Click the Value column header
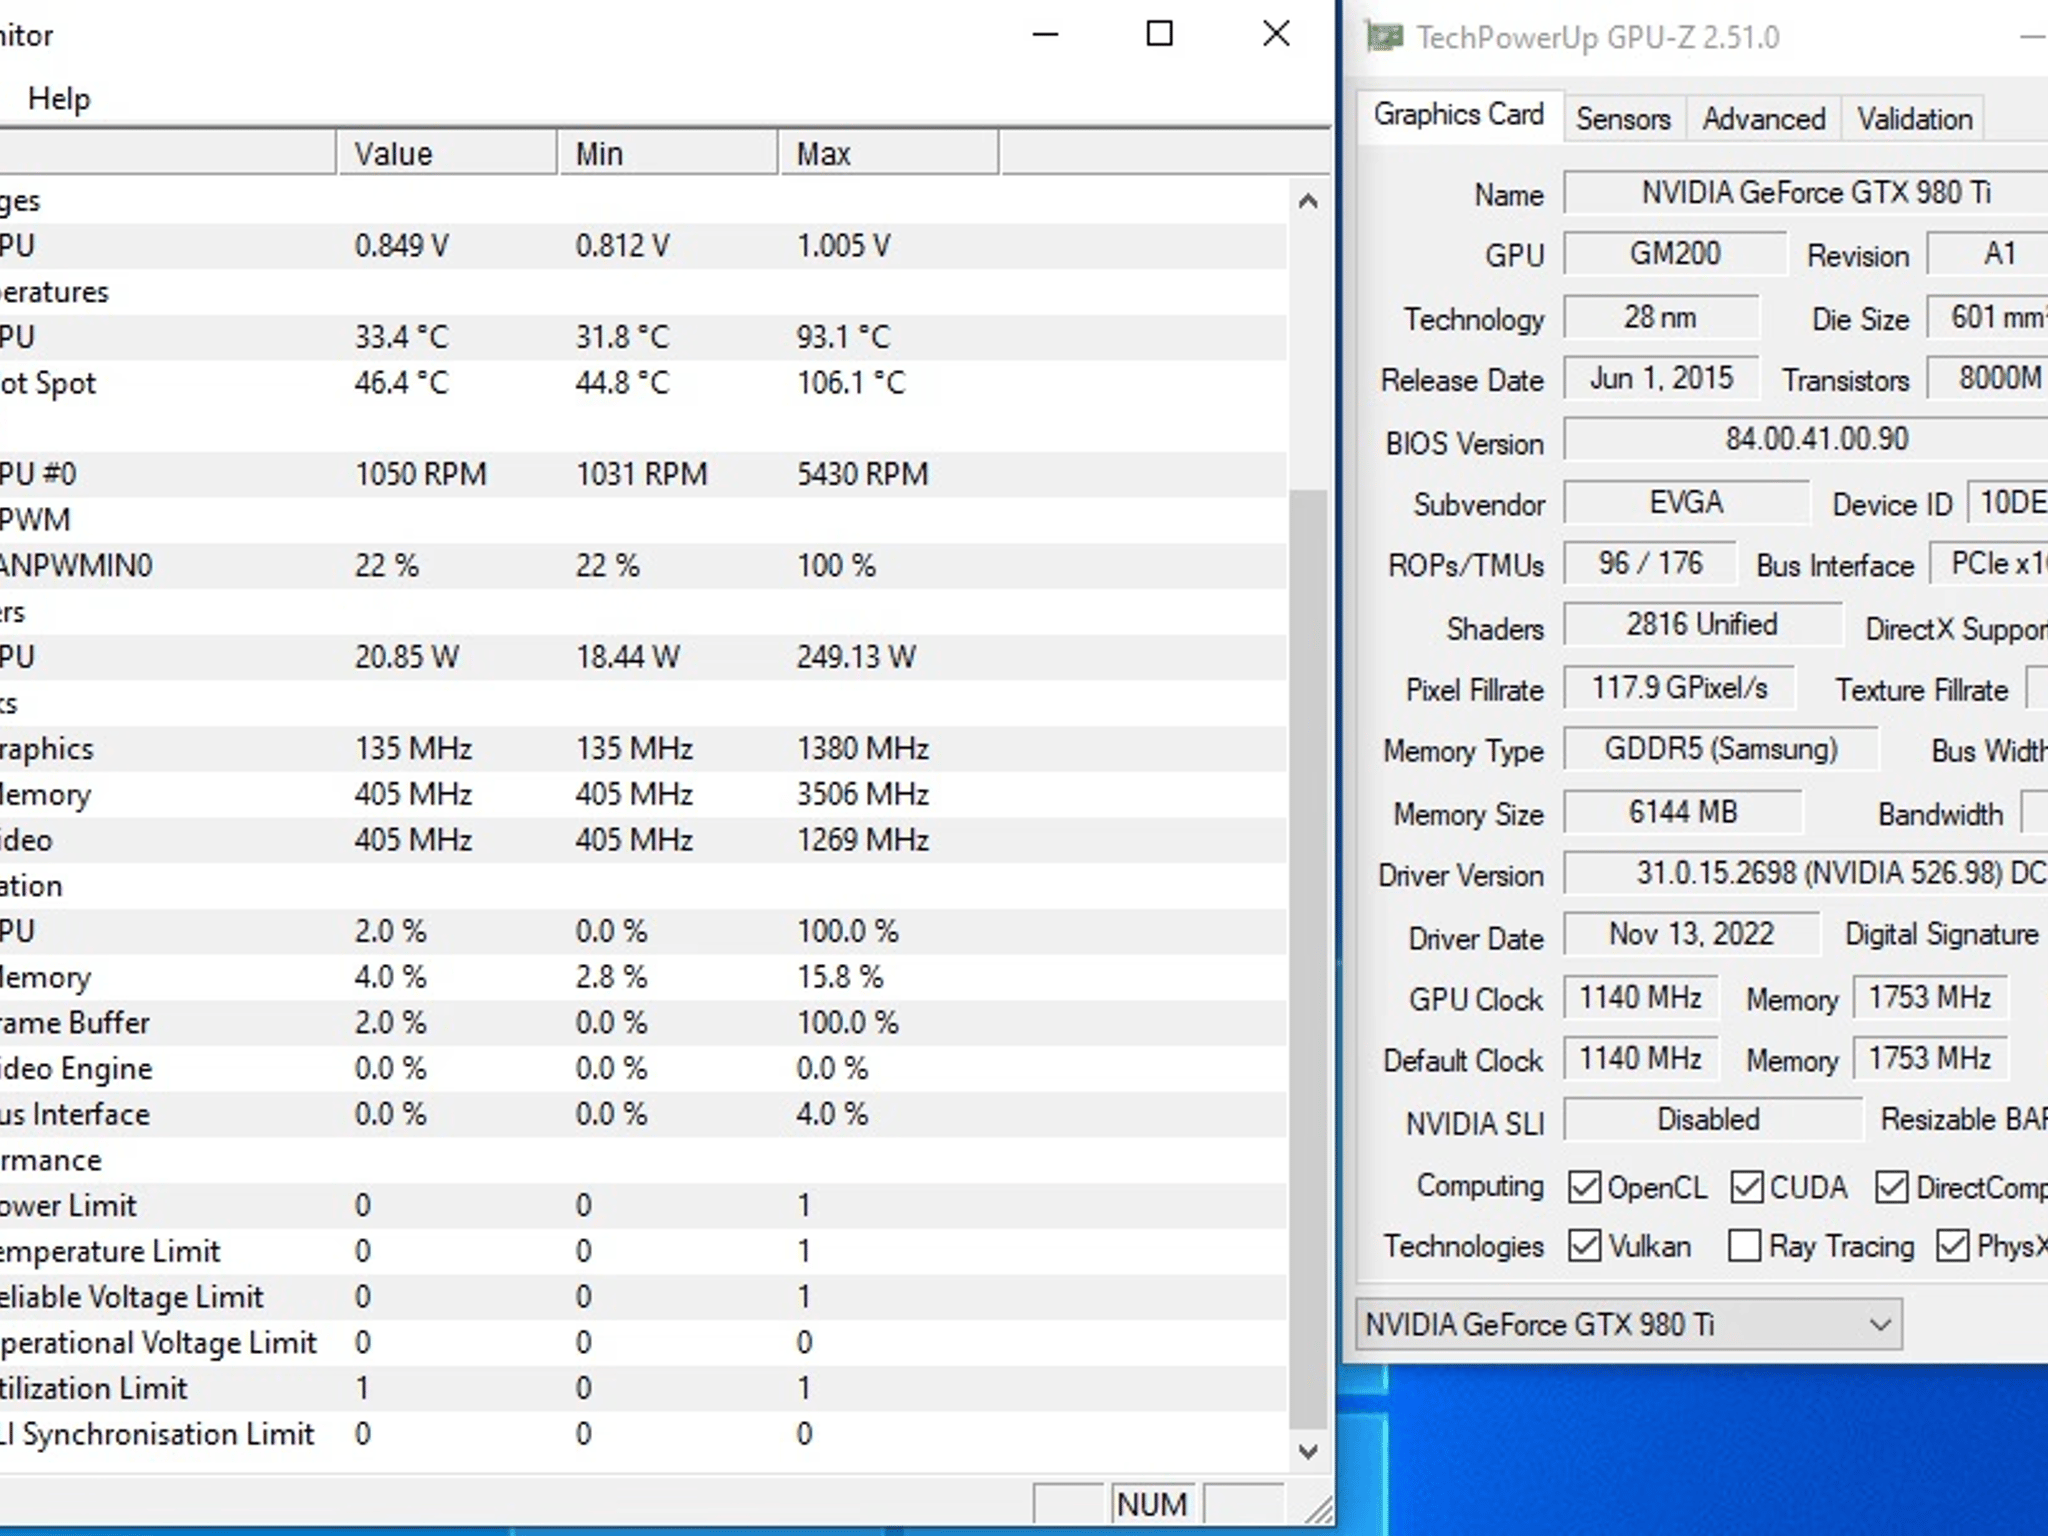 click(x=447, y=153)
